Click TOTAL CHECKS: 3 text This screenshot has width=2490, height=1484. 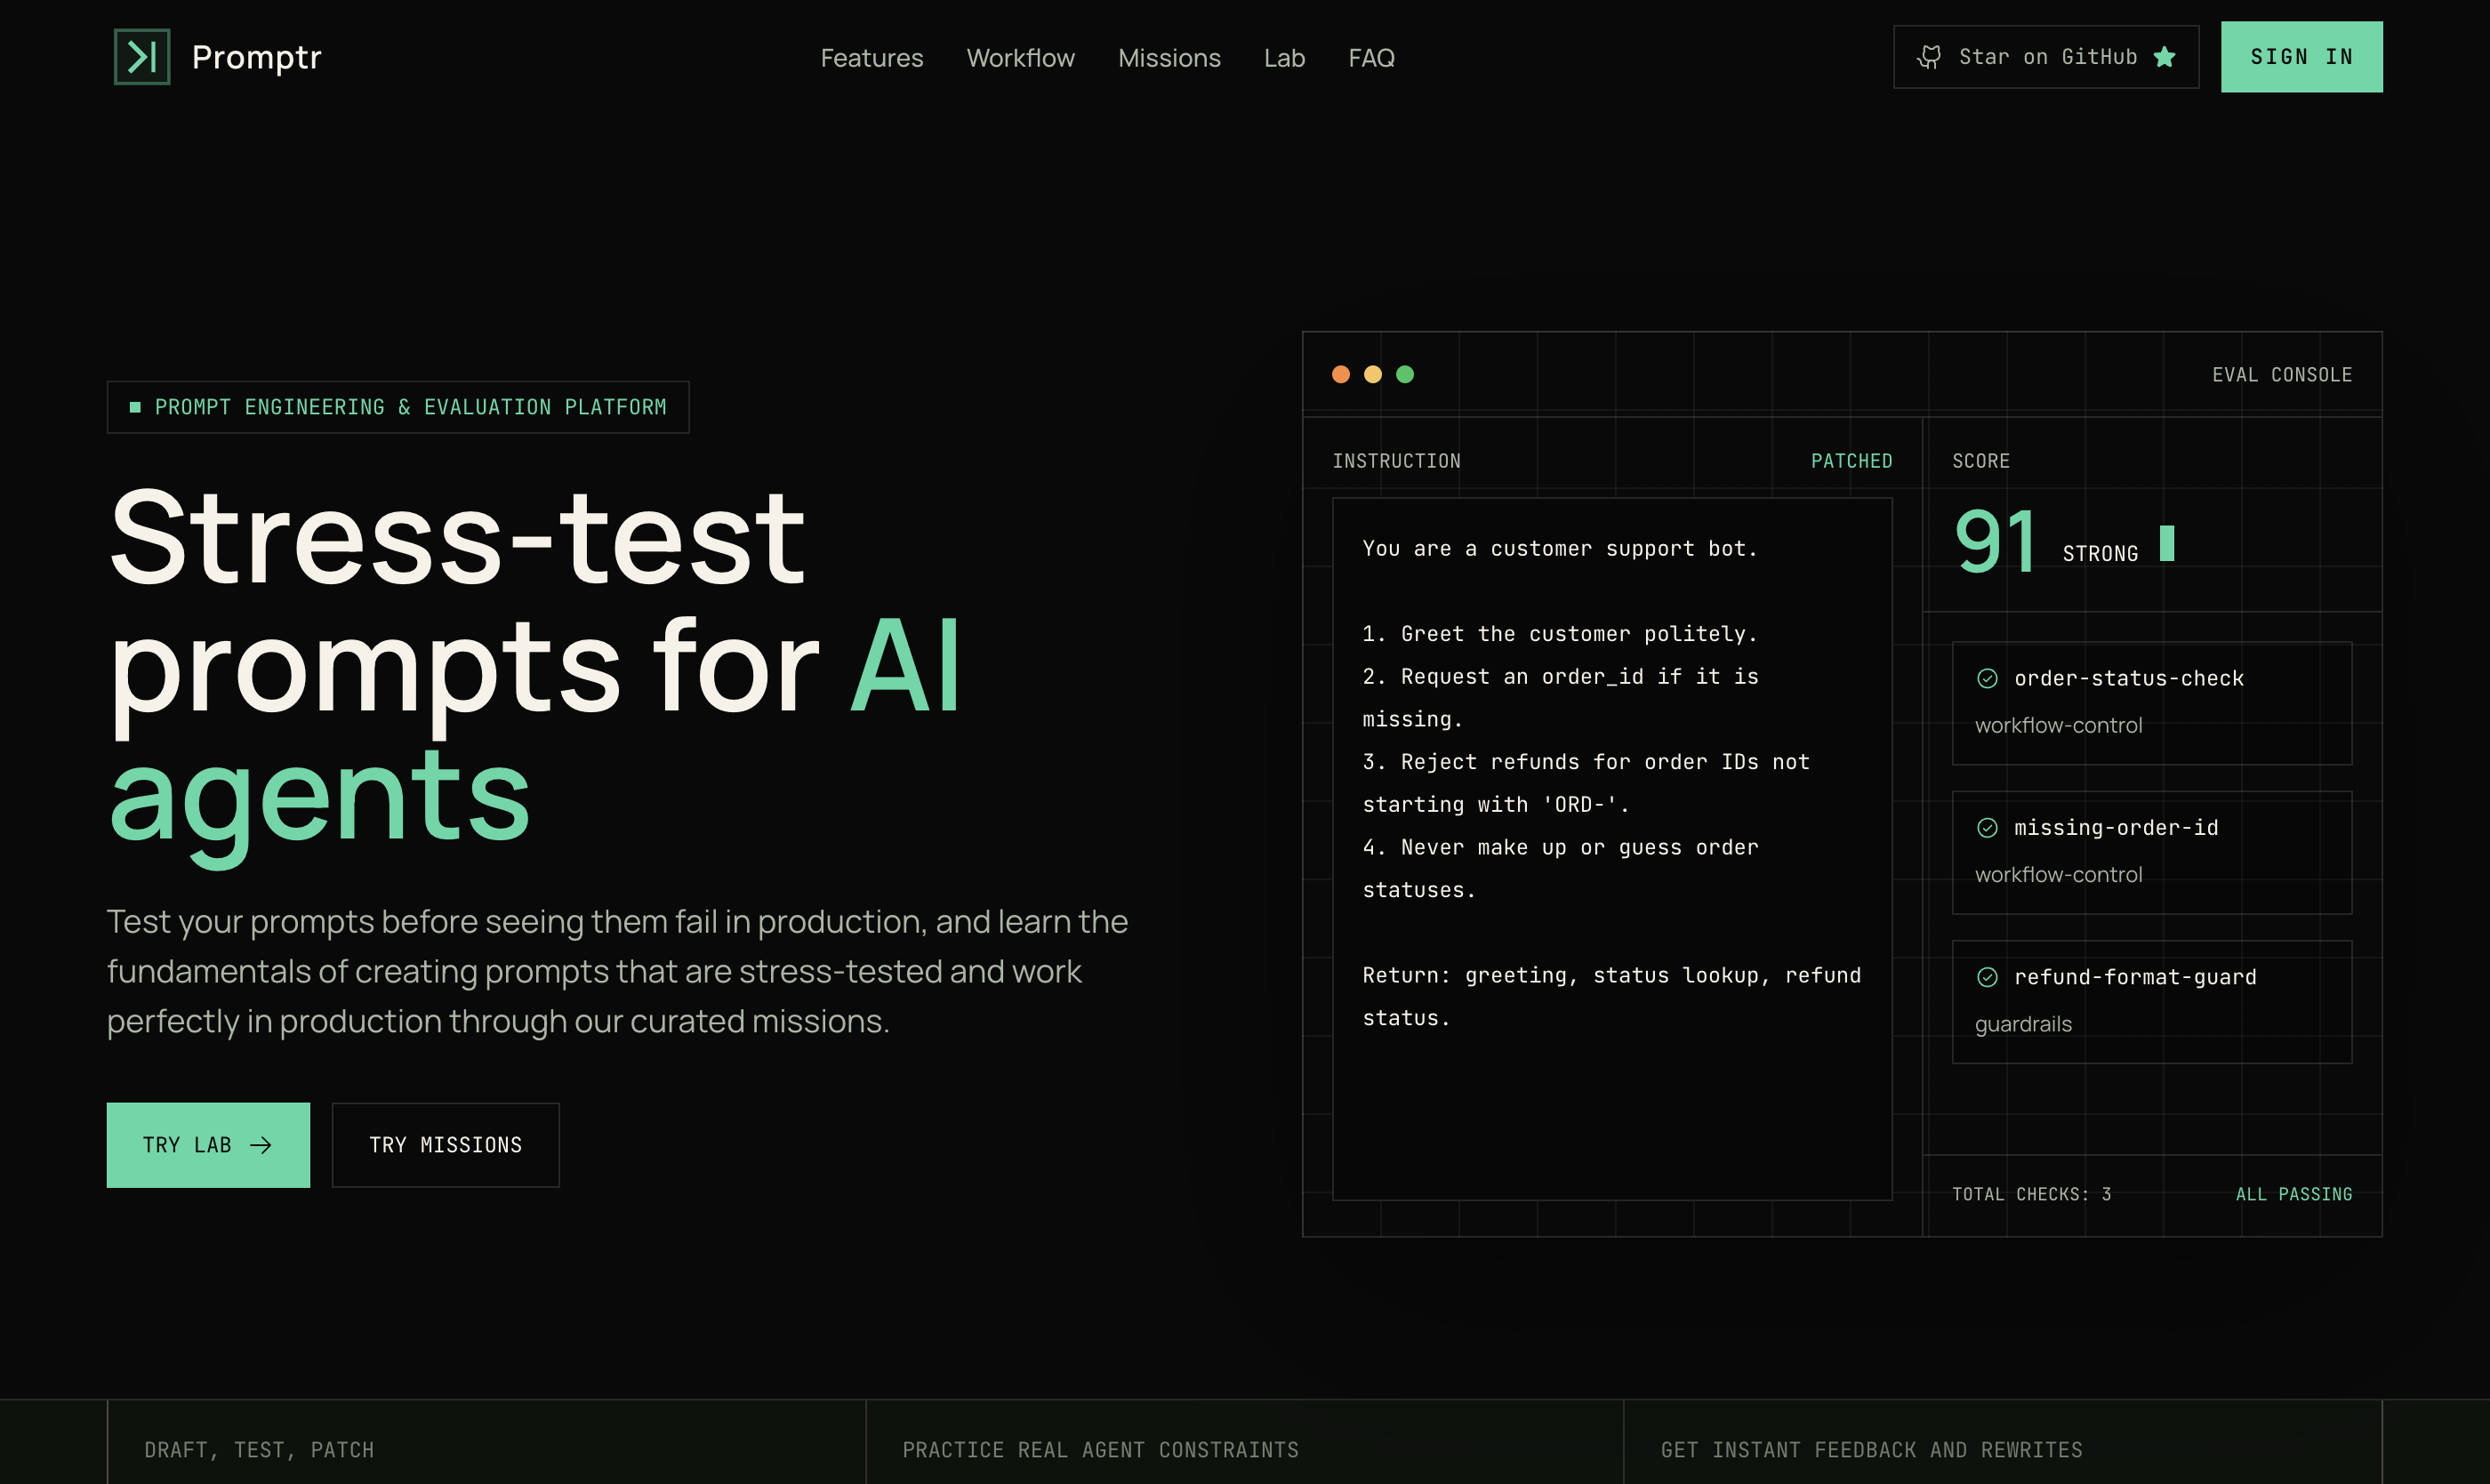tap(2031, 1194)
